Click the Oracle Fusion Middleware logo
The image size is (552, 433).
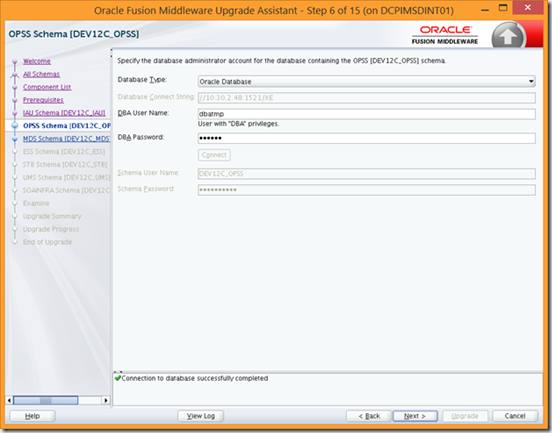click(x=445, y=35)
